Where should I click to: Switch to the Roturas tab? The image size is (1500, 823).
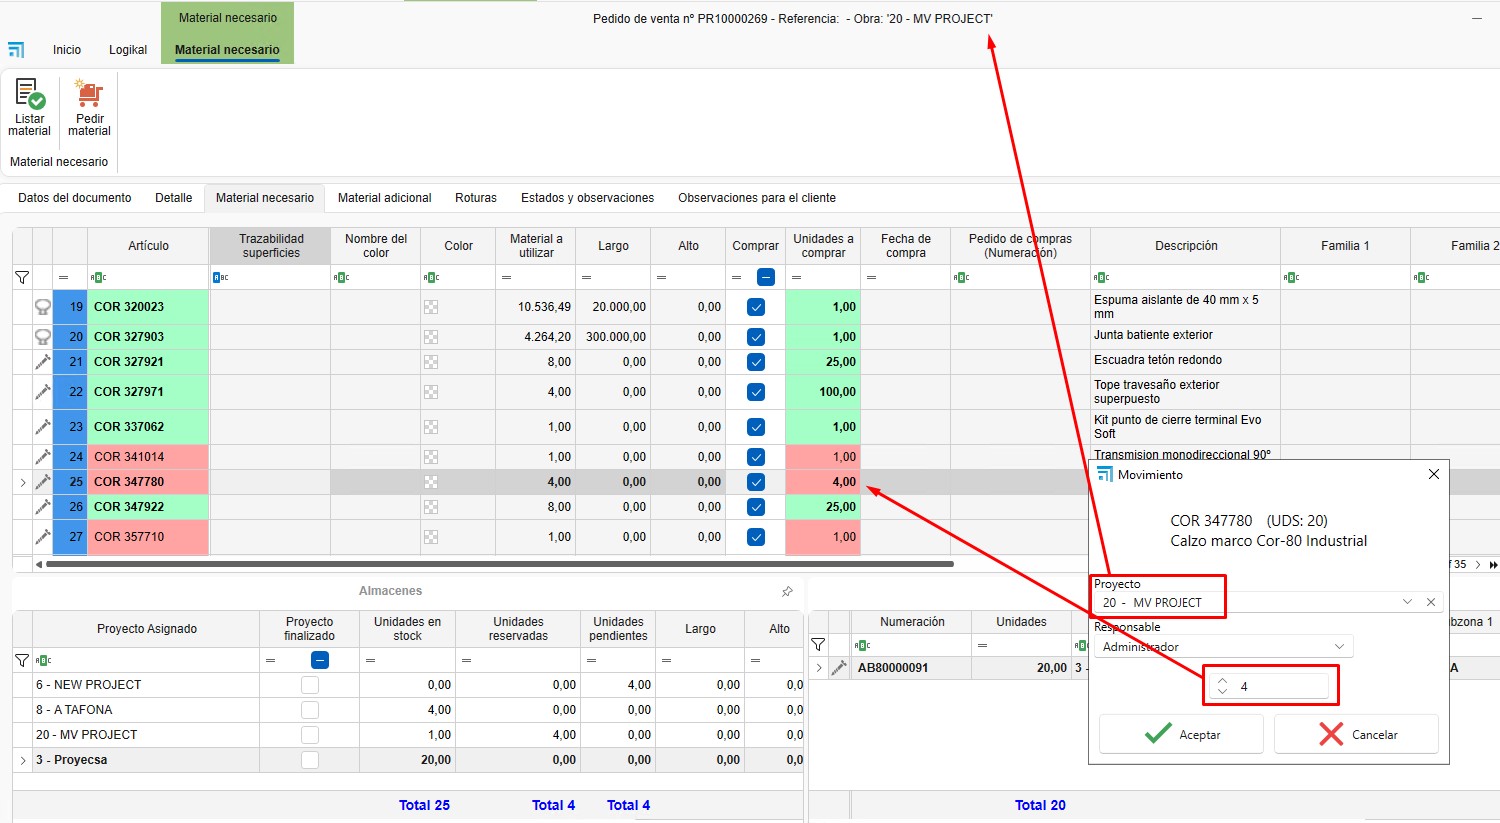click(476, 198)
